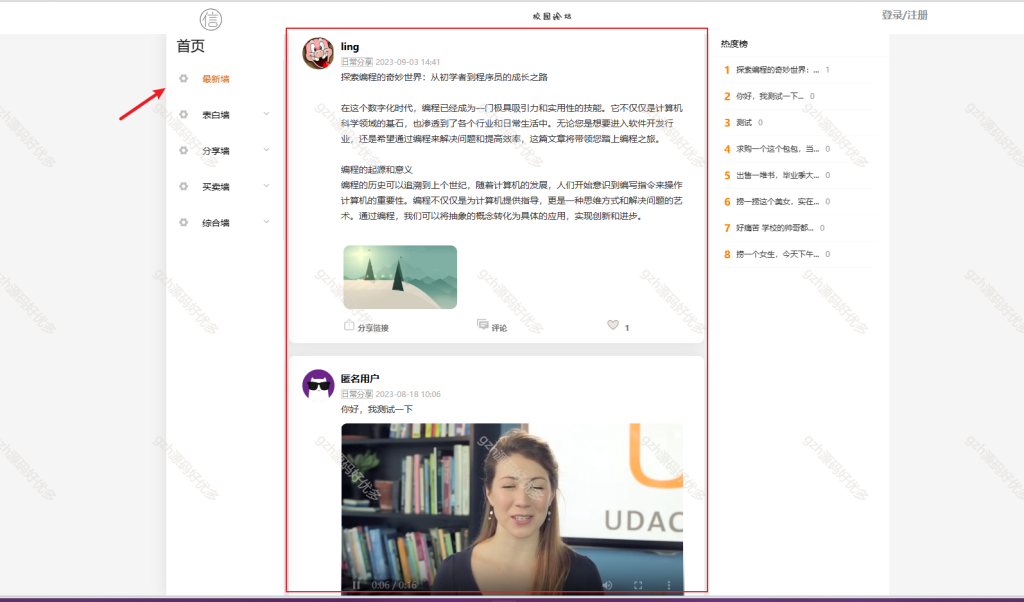Click the 信 logo icon in header
Screen dimensions: 1024x602
click(x=211, y=20)
